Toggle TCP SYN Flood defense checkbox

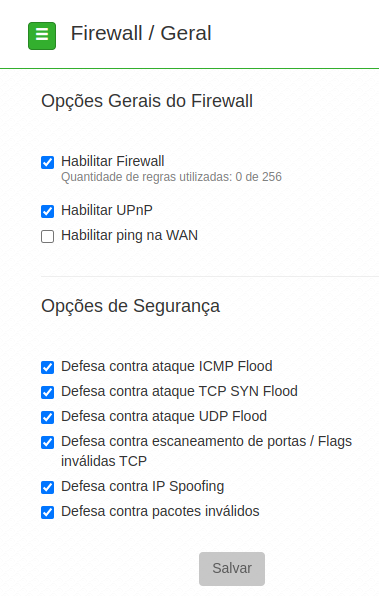pos(48,392)
